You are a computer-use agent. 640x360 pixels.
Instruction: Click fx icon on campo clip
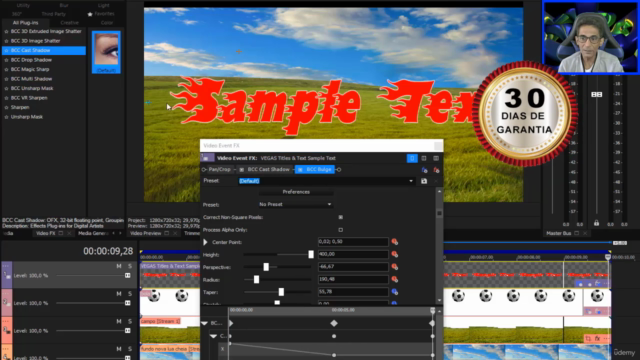[x=597, y=339]
